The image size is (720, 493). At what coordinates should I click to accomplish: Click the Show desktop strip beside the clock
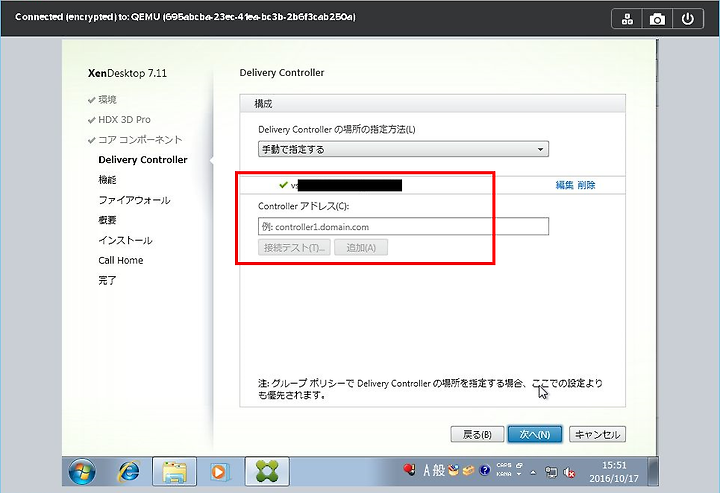pyautogui.click(x=653, y=471)
